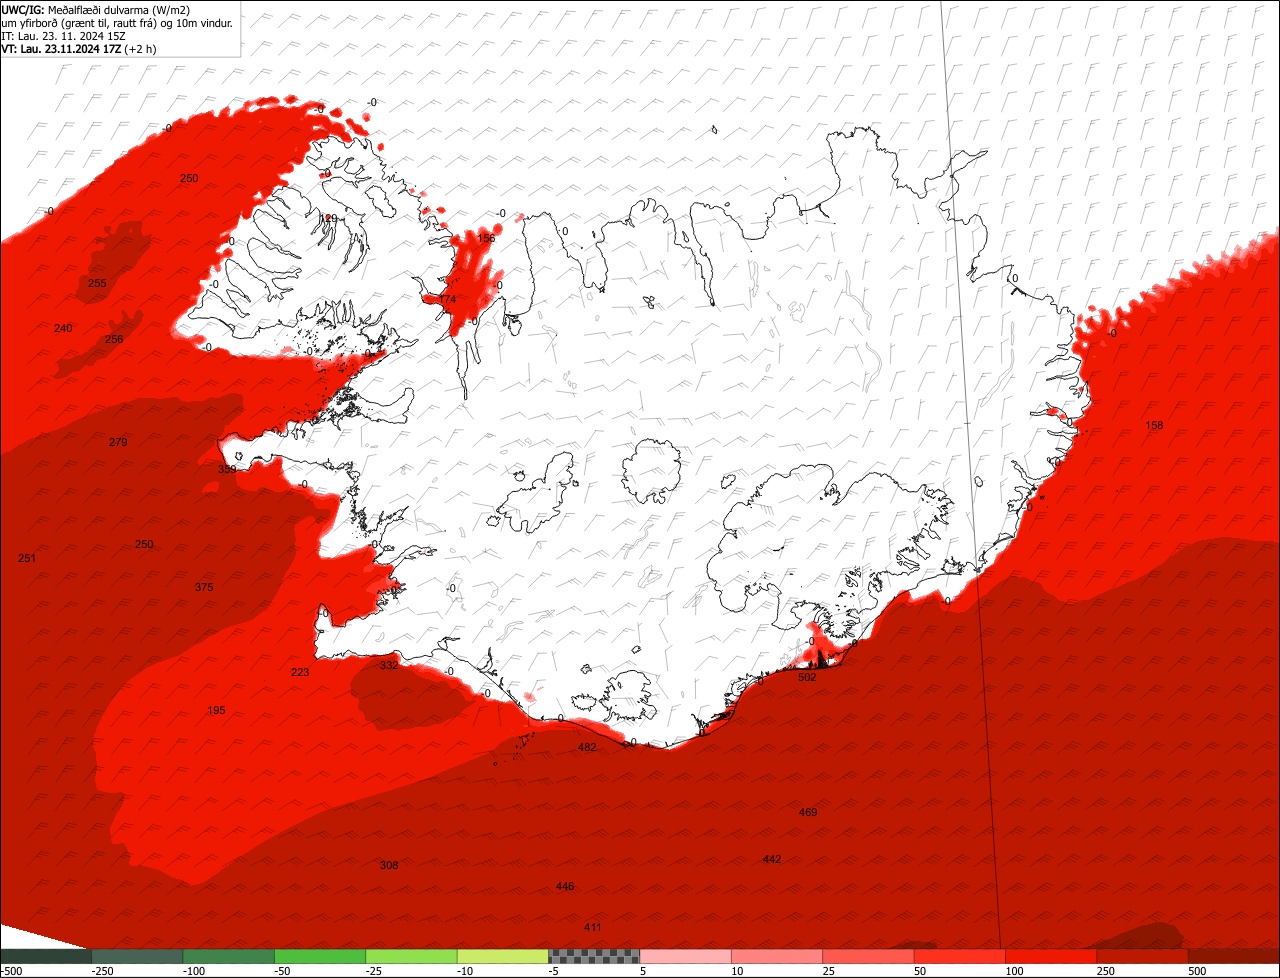Click the red swatch between 50 and 100
This screenshot has width=1280, height=978.
960,955
